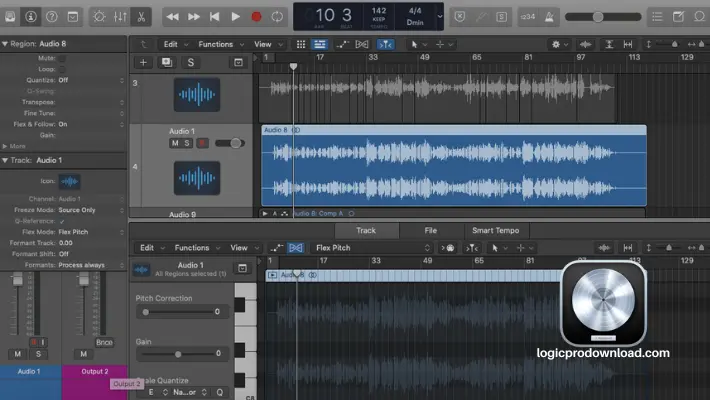
Task: Show the Toolbar button in control bar
Action: pyautogui.click(x=72, y=17)
